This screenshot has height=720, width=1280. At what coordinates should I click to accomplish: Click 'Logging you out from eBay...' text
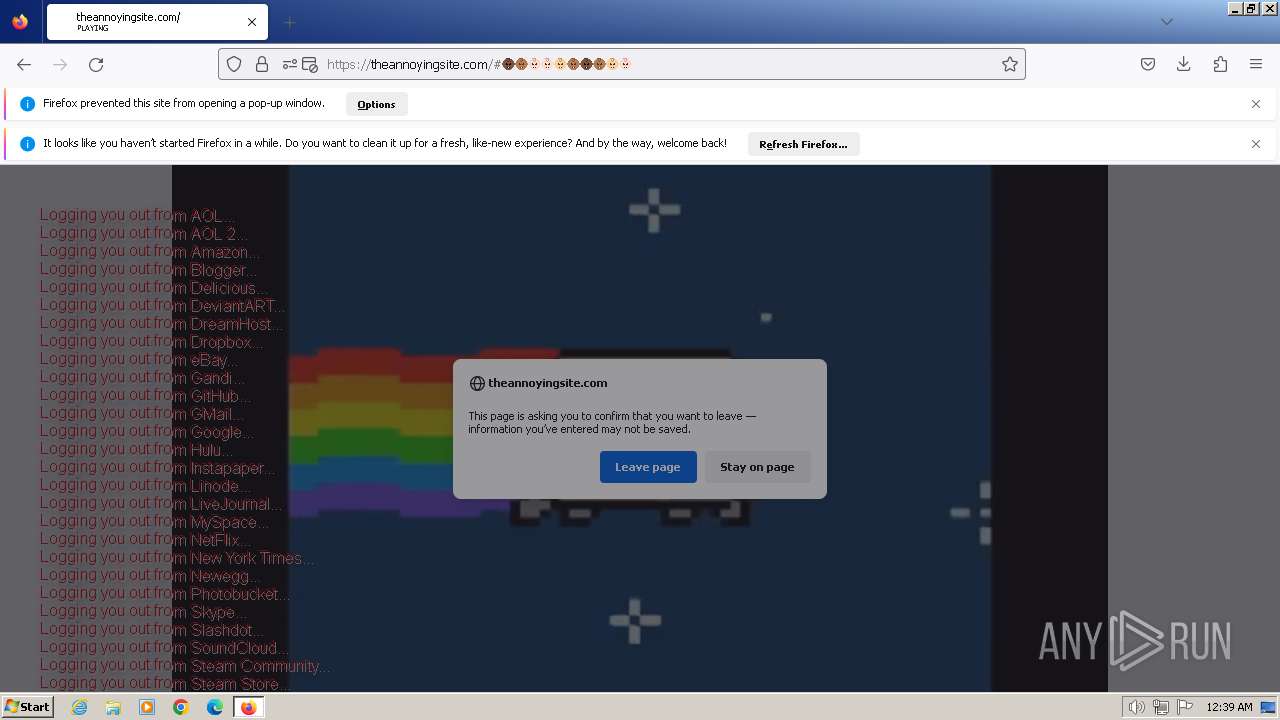pos(139,360)
